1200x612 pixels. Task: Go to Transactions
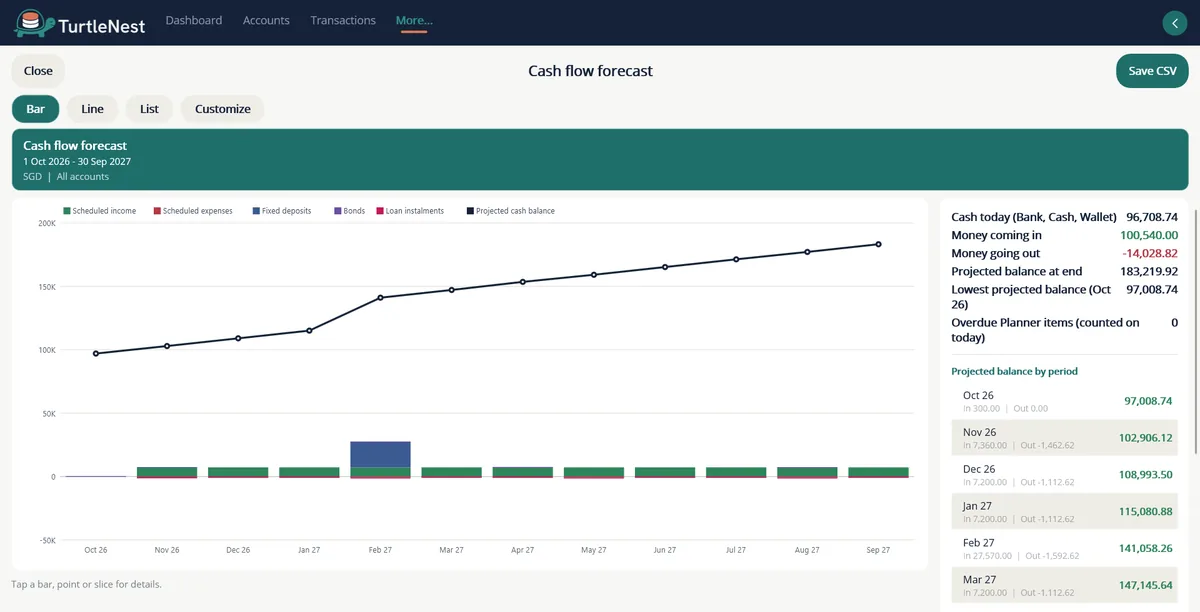pyautogui.click(x=343, y=20)
